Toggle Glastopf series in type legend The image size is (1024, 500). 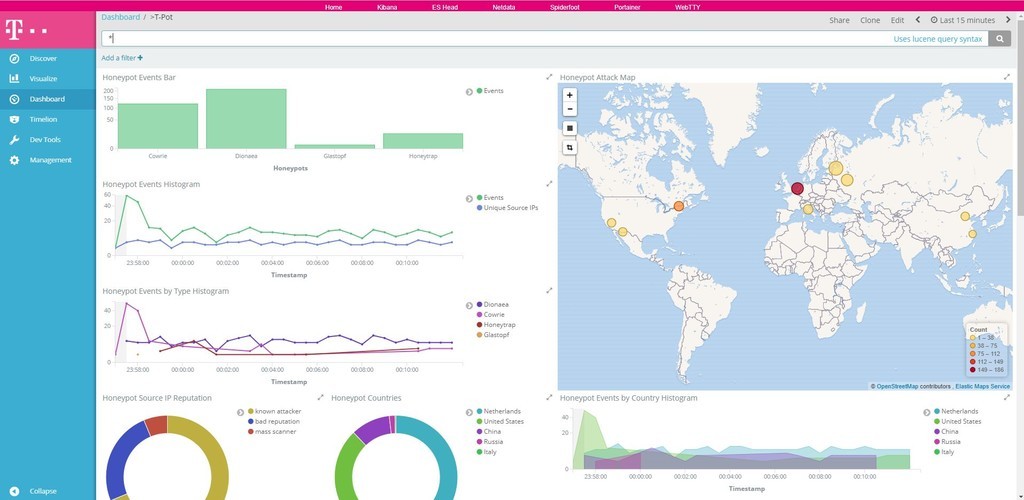click(493, 335)
